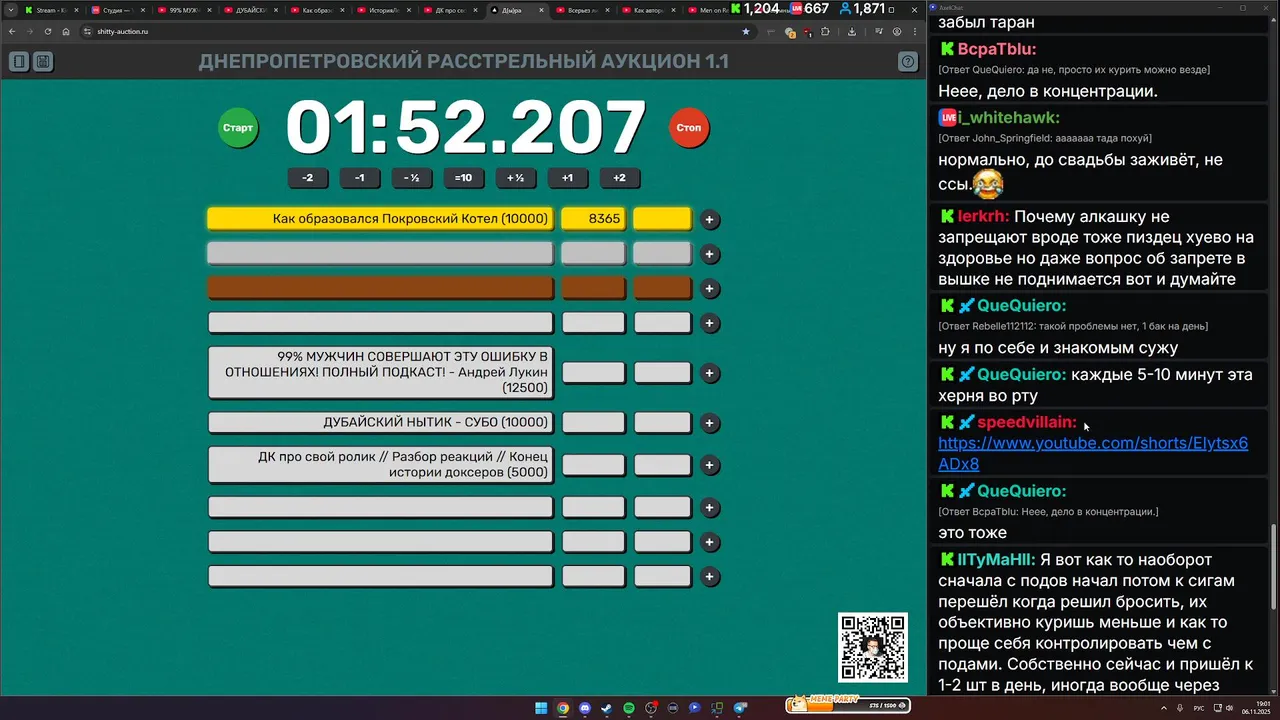Click the red Стоп button
1280x720 pixels.
(688, 128)
